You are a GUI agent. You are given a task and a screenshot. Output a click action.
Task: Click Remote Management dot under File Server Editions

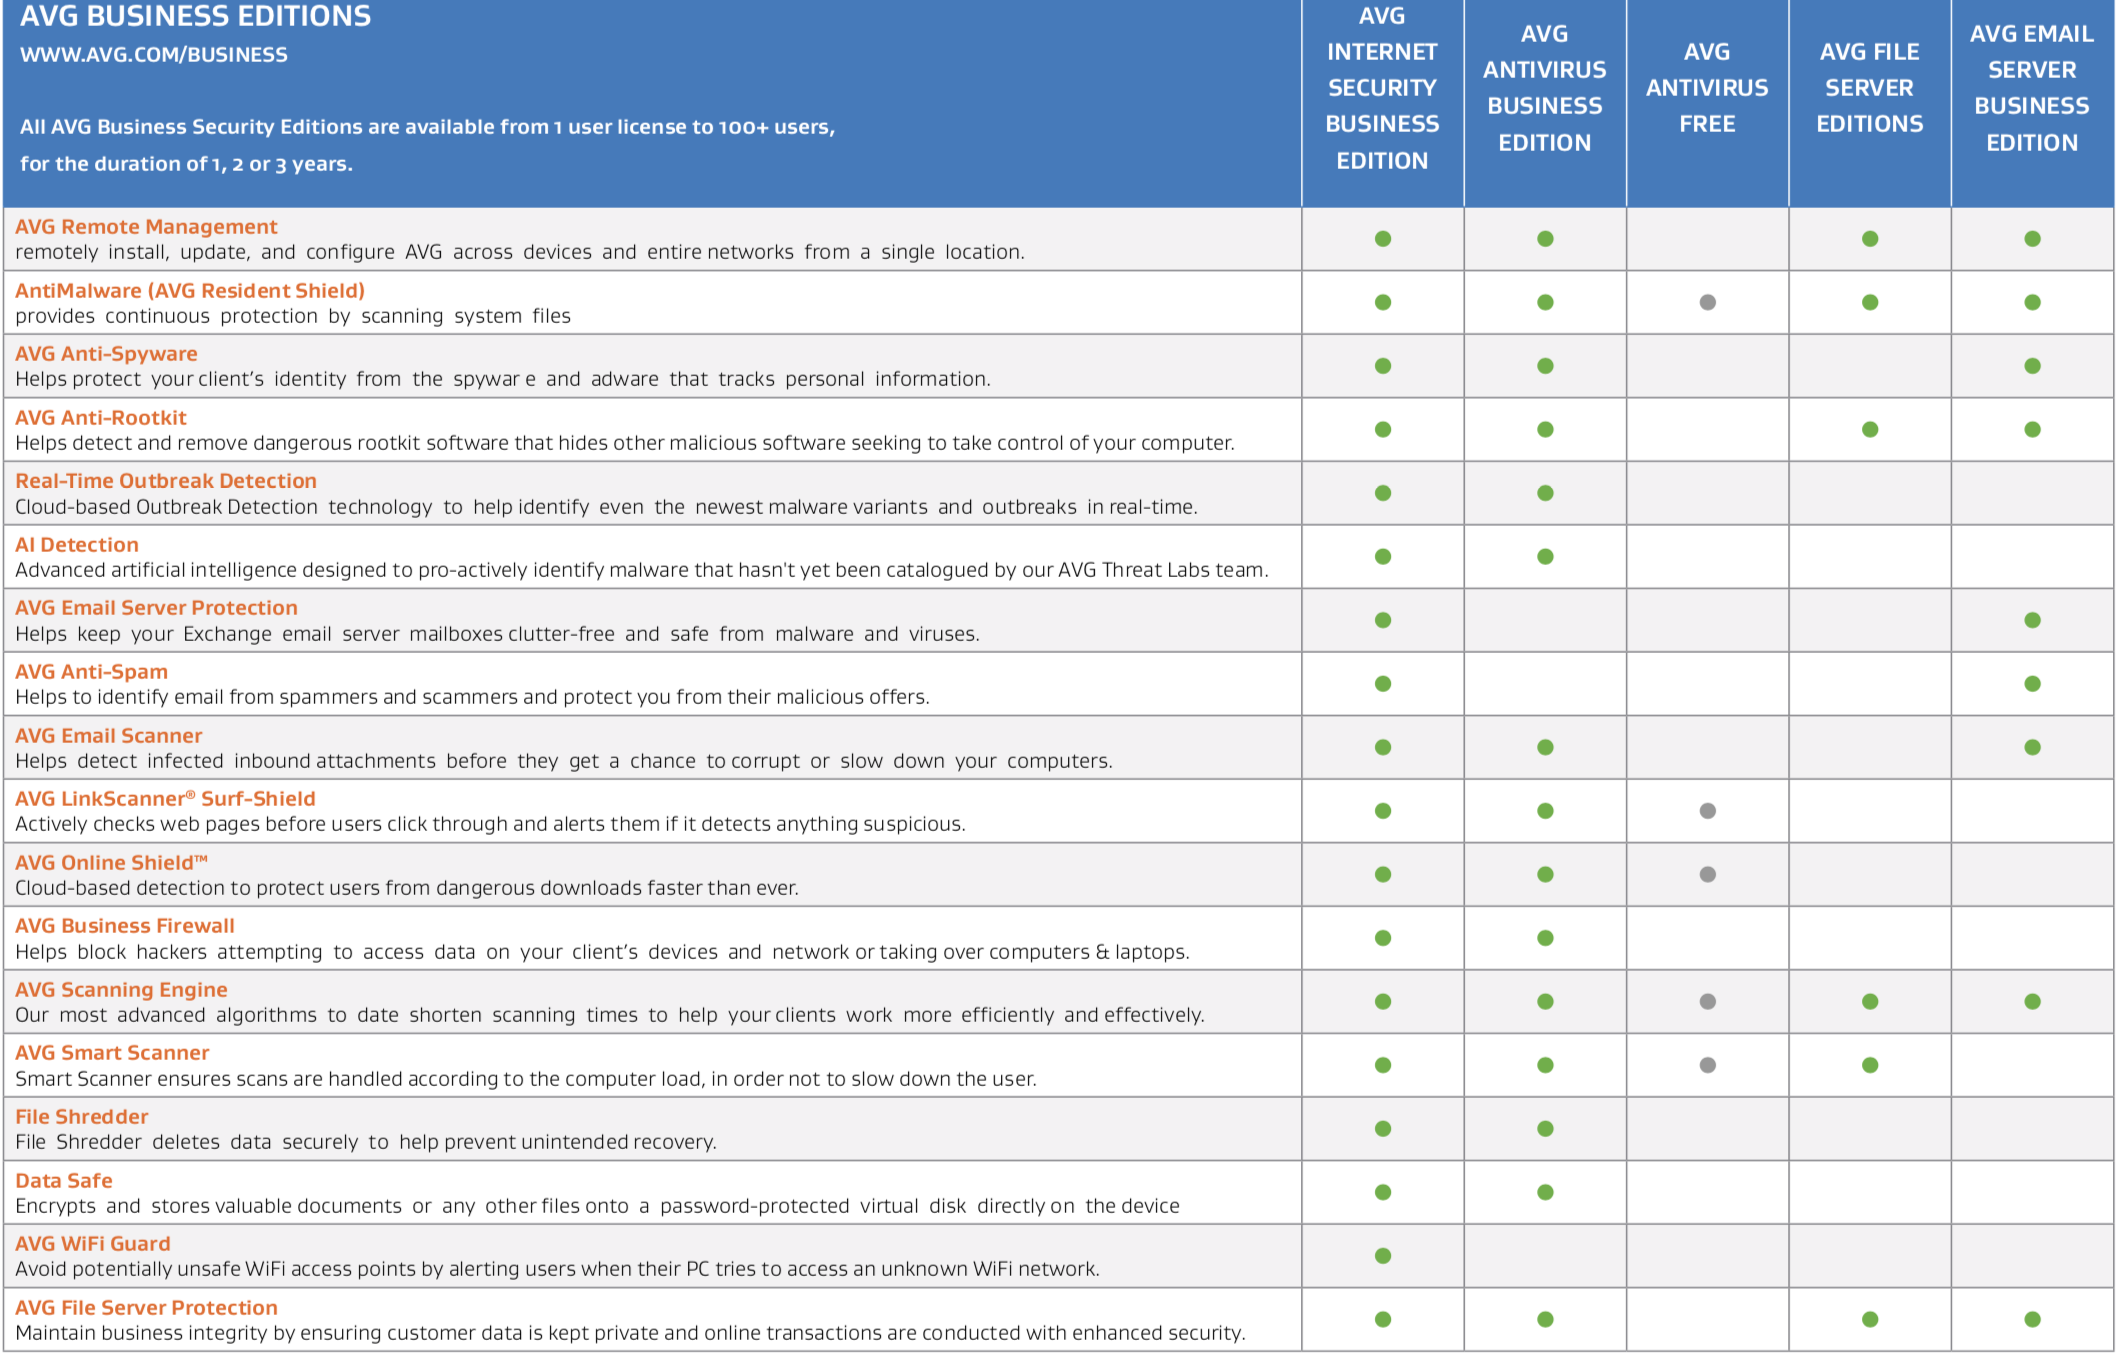click(x=1870, y=239)
